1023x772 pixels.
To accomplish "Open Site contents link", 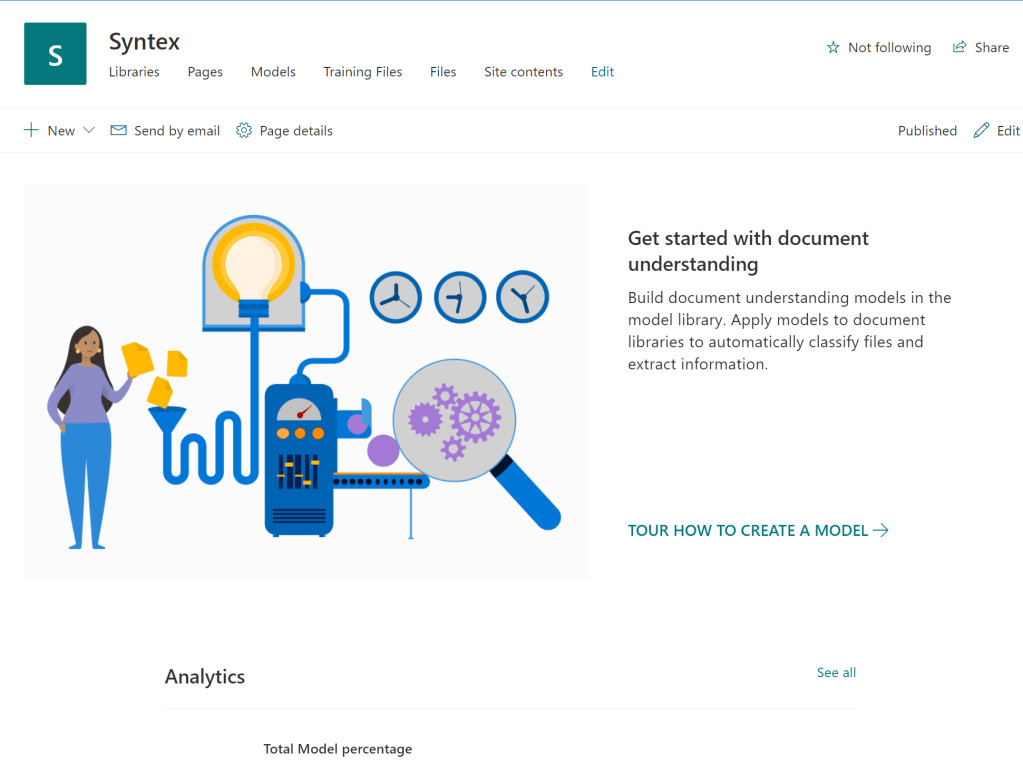I will pos(523,72).
